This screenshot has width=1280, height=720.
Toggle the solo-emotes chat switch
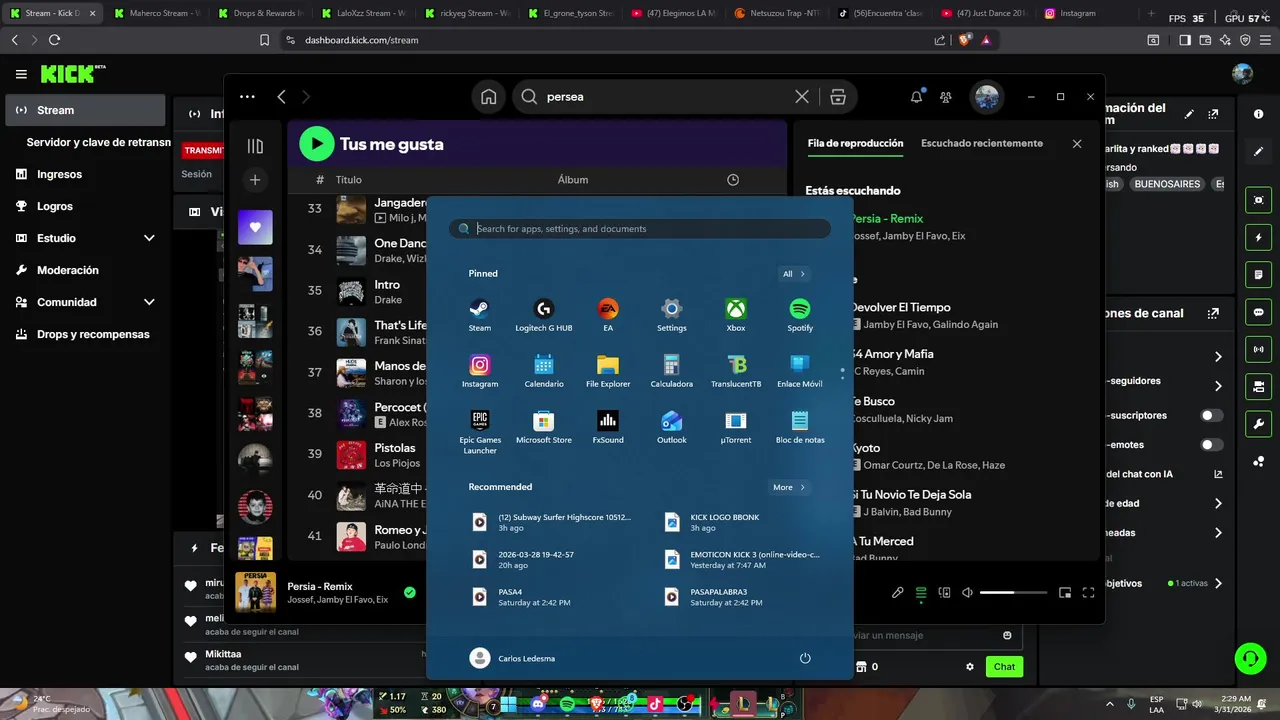click(1212, 445)
